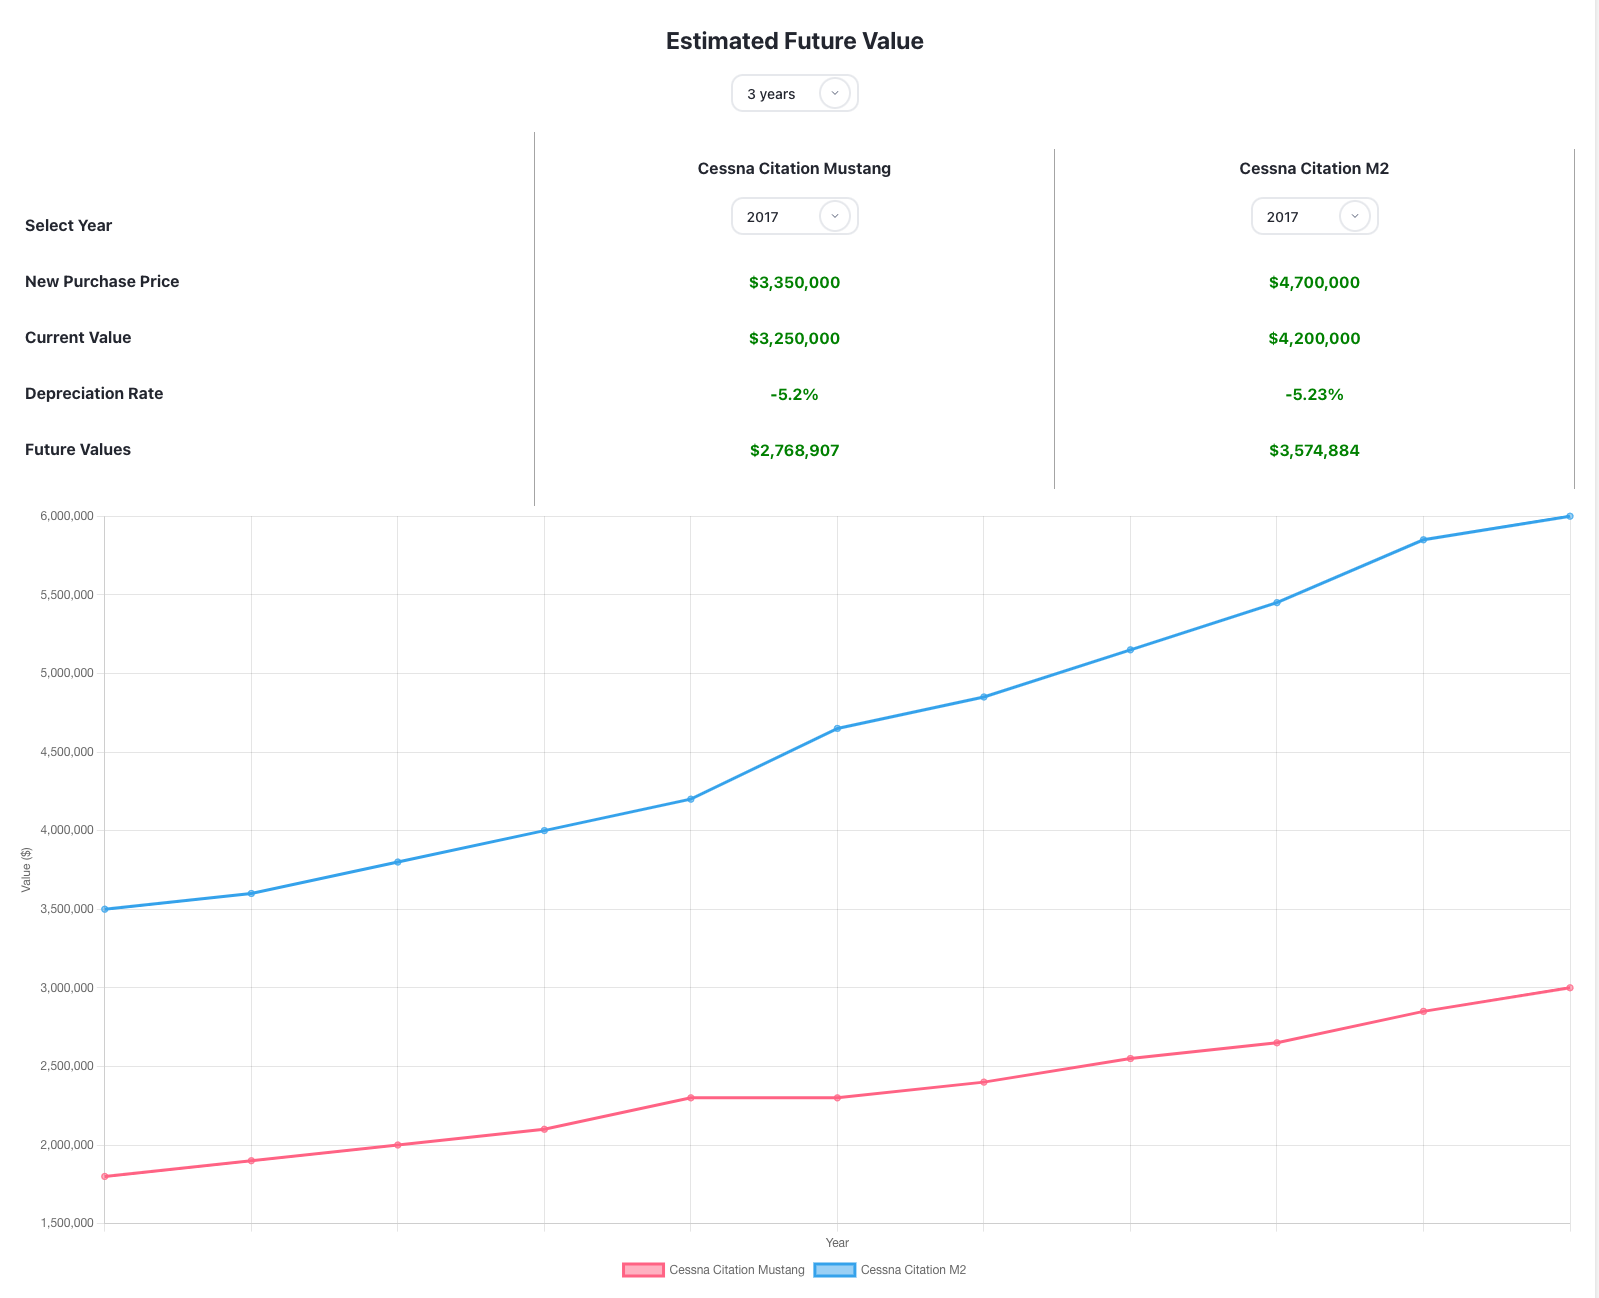Click the Mustang depreciation rate -5.2%
Image resolution: width=1599 pixels, height=1298 pixels.
pos(795,394)
